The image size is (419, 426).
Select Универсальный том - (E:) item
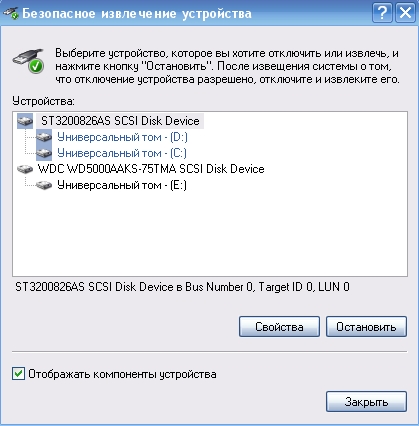122,185
